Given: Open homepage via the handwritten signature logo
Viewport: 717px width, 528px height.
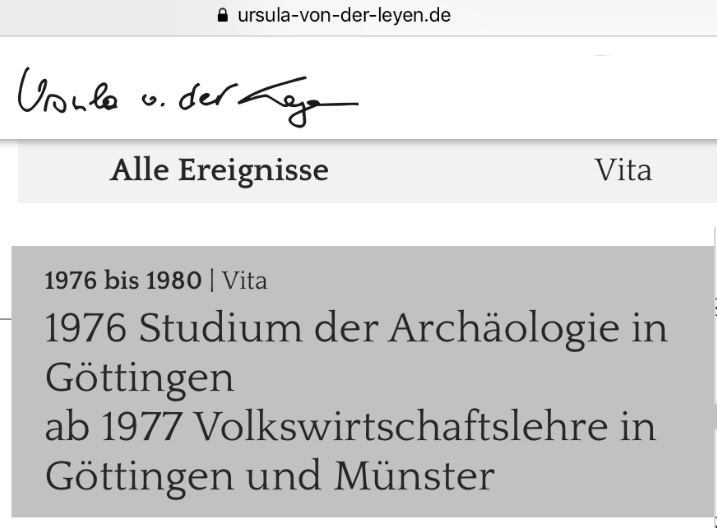Looking at the screenshot, I should (188, 97).
